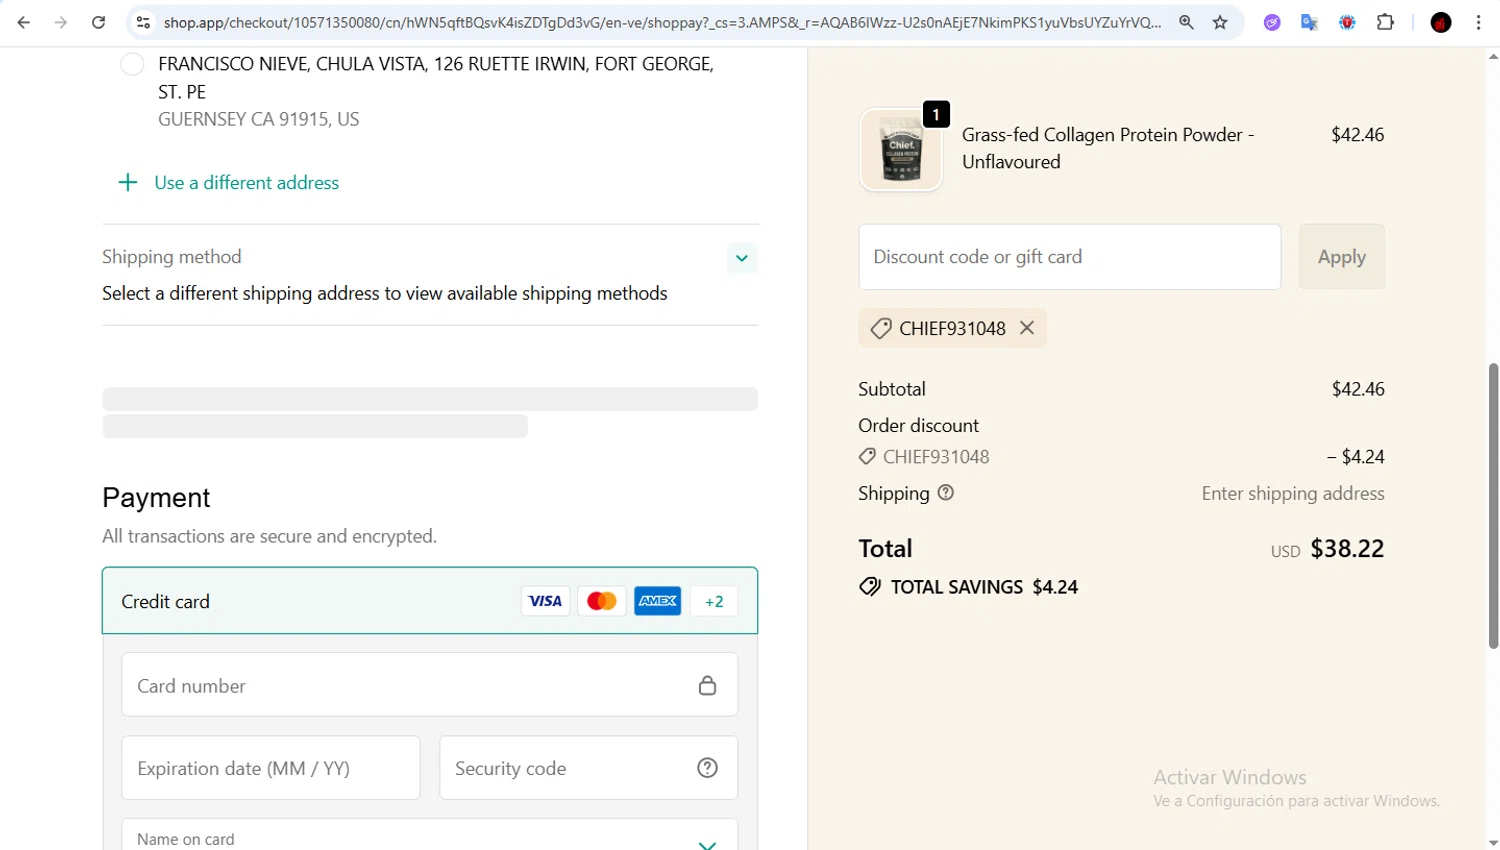Use a different address link
Image resolution: width=1500 pixels, height=850 pixels.
pos(246,183)
